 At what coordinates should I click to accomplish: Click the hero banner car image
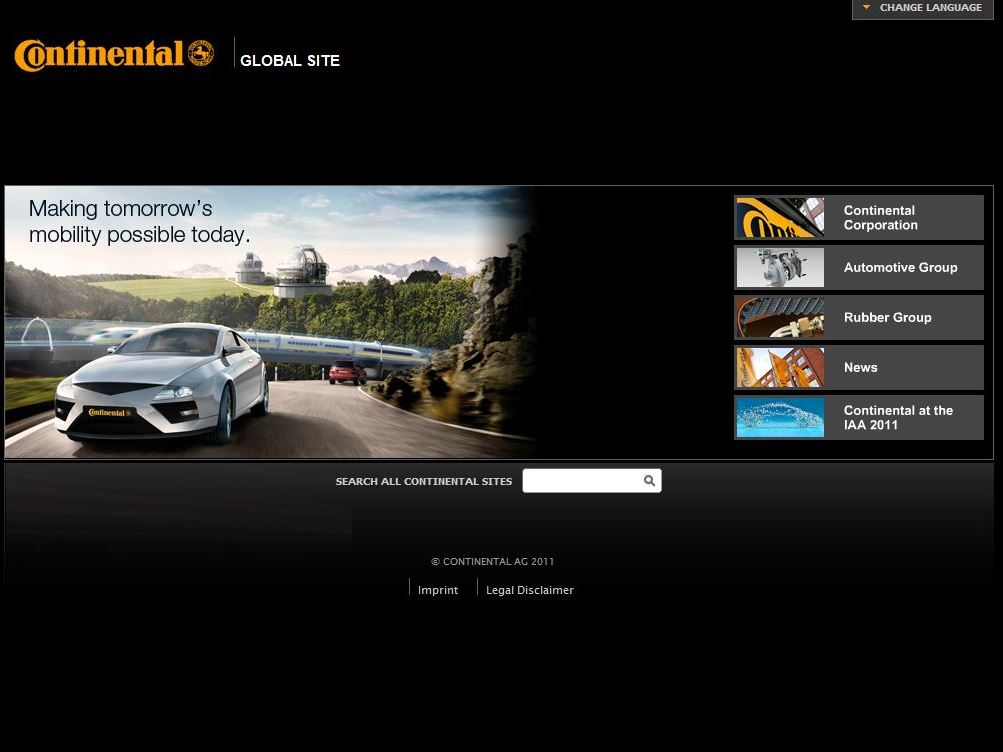coord(271,322)
